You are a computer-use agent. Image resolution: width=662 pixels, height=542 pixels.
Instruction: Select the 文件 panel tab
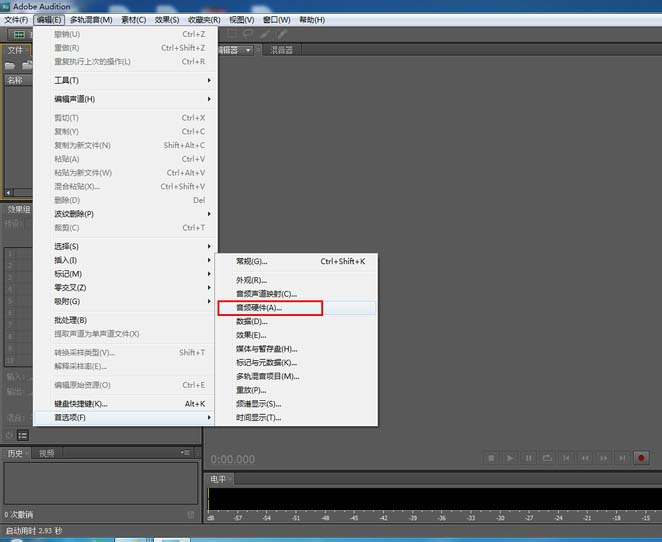pos(15,50)
